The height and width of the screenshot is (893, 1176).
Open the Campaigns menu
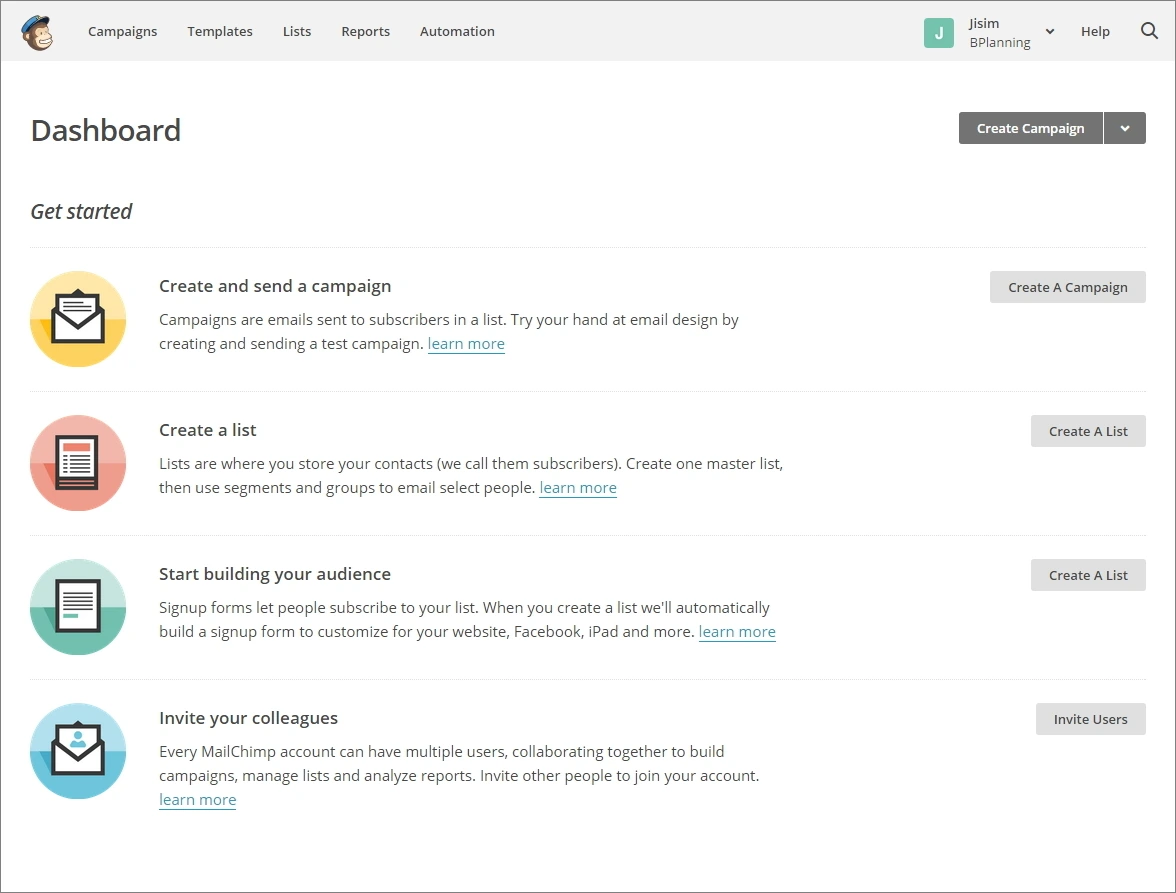point(122,31)
